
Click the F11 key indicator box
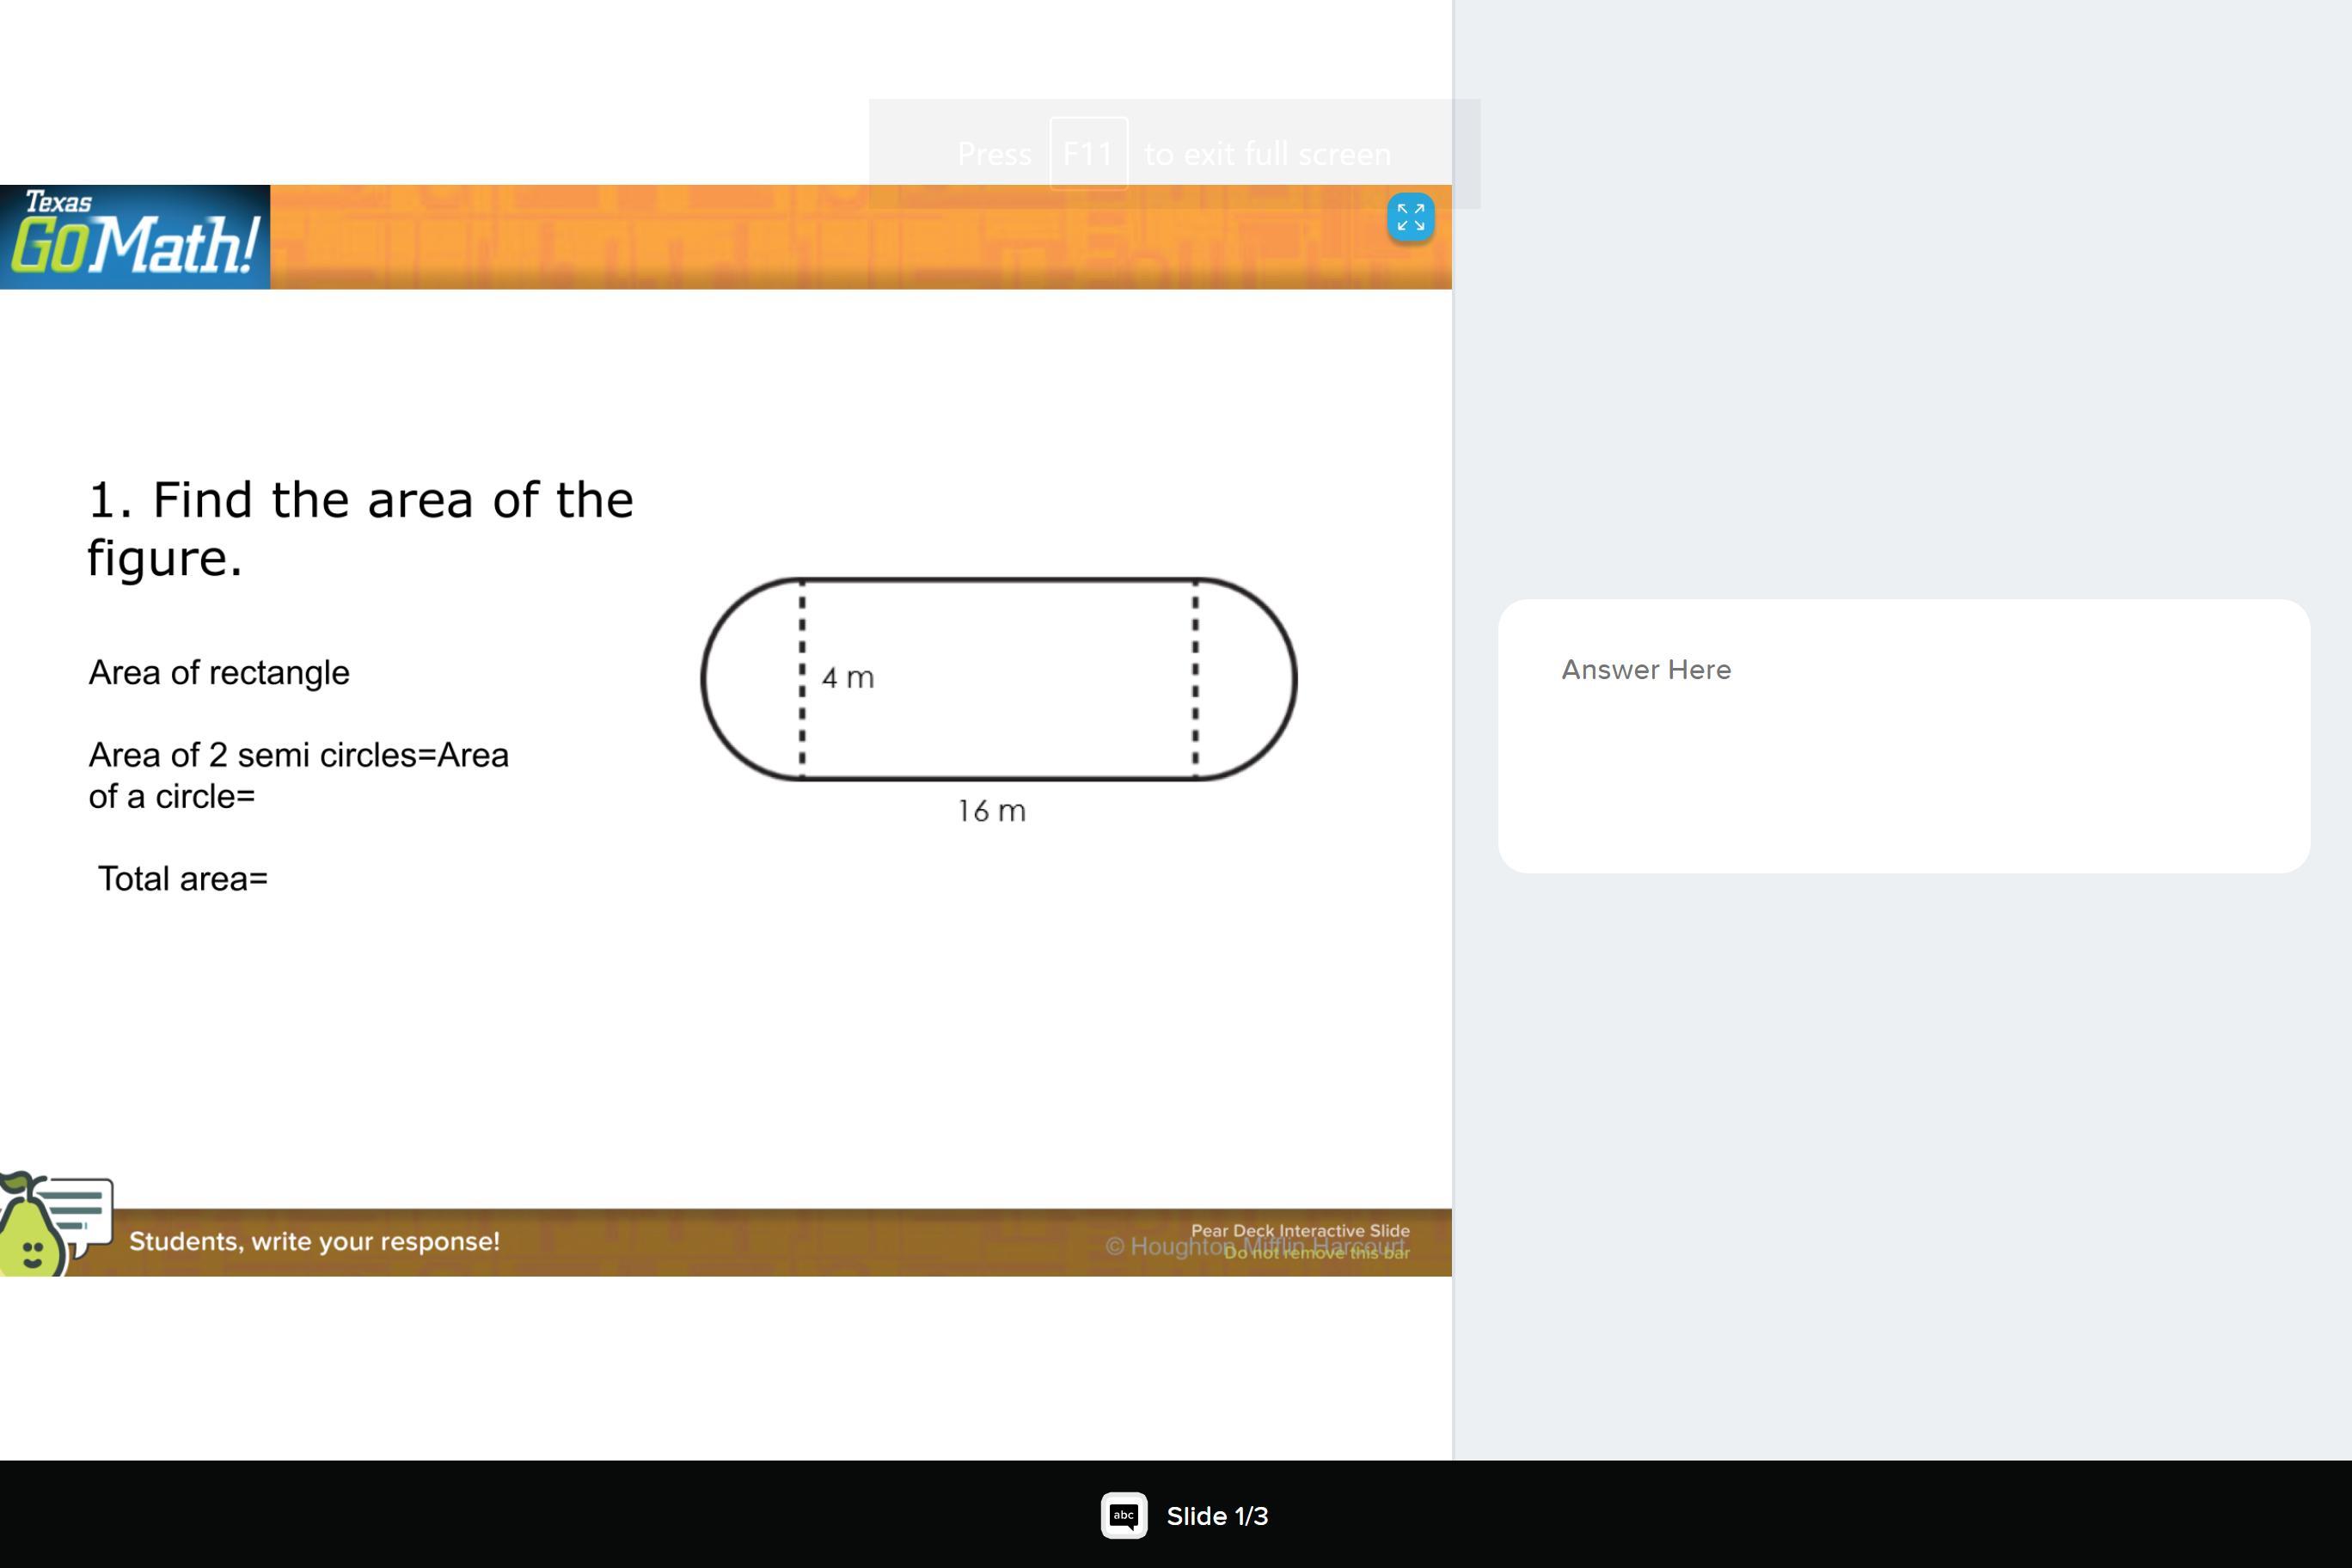coord(1088,154)
